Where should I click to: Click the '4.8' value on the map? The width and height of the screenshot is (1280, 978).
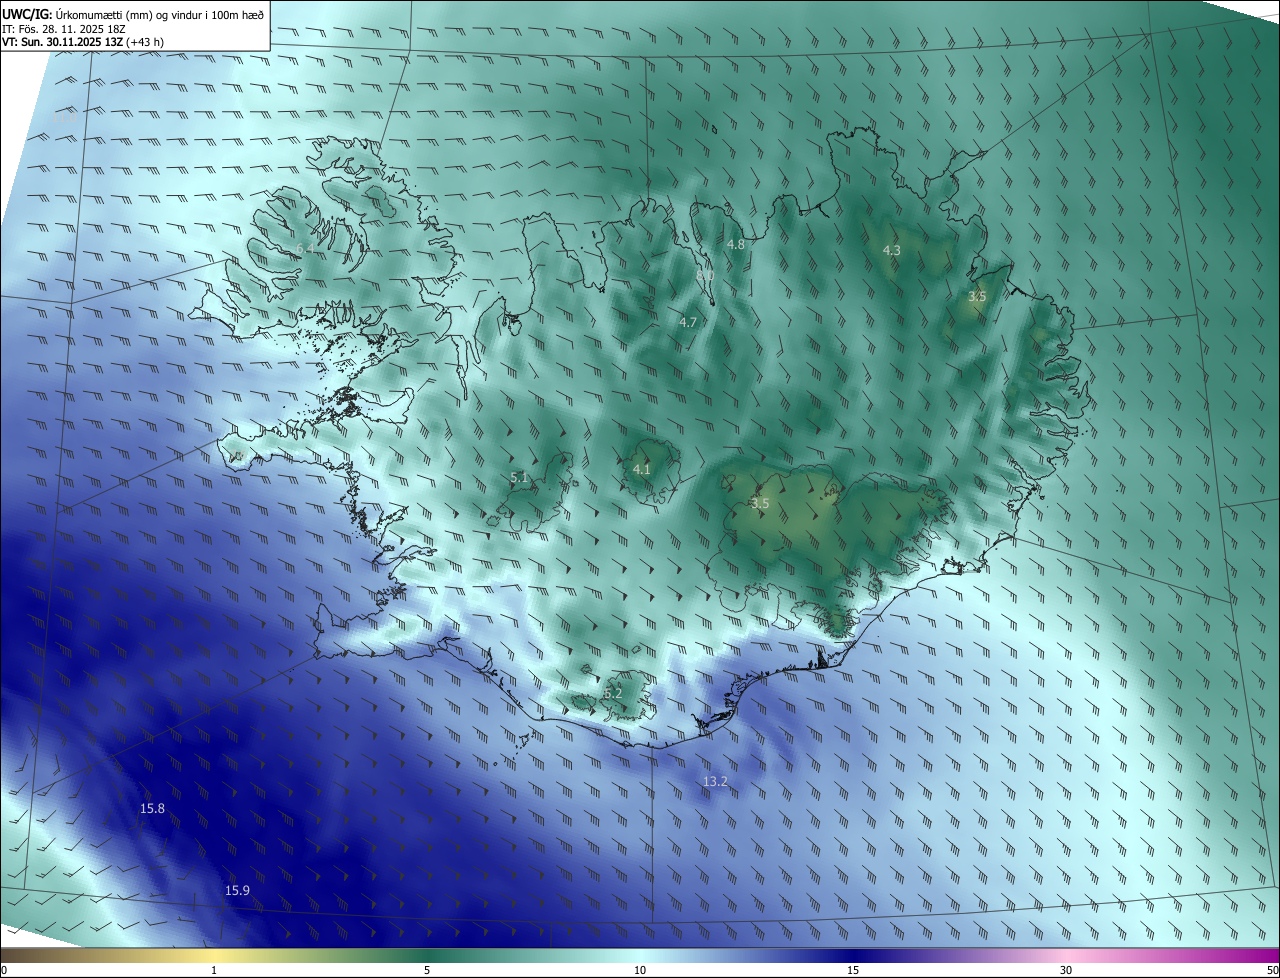(x=736, y=245)
